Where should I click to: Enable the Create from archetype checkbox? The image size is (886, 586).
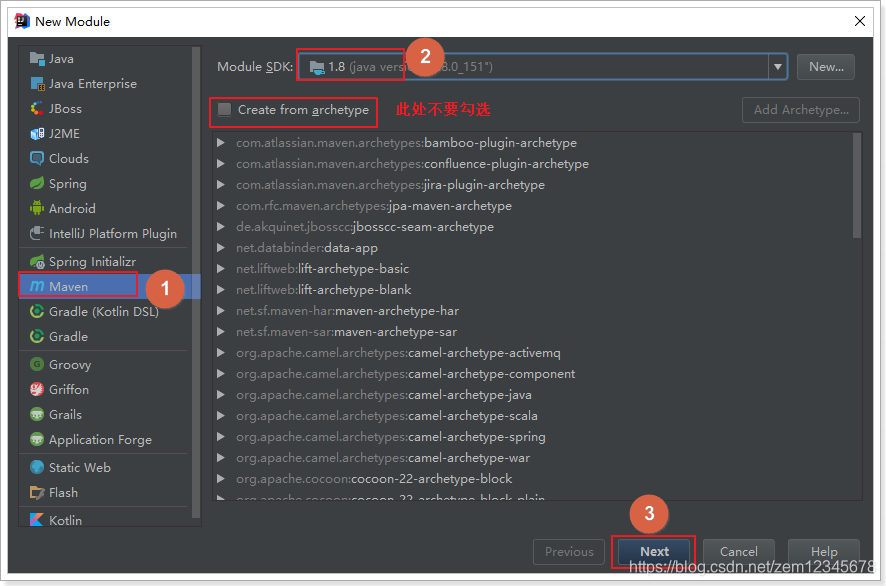point(225,110)
